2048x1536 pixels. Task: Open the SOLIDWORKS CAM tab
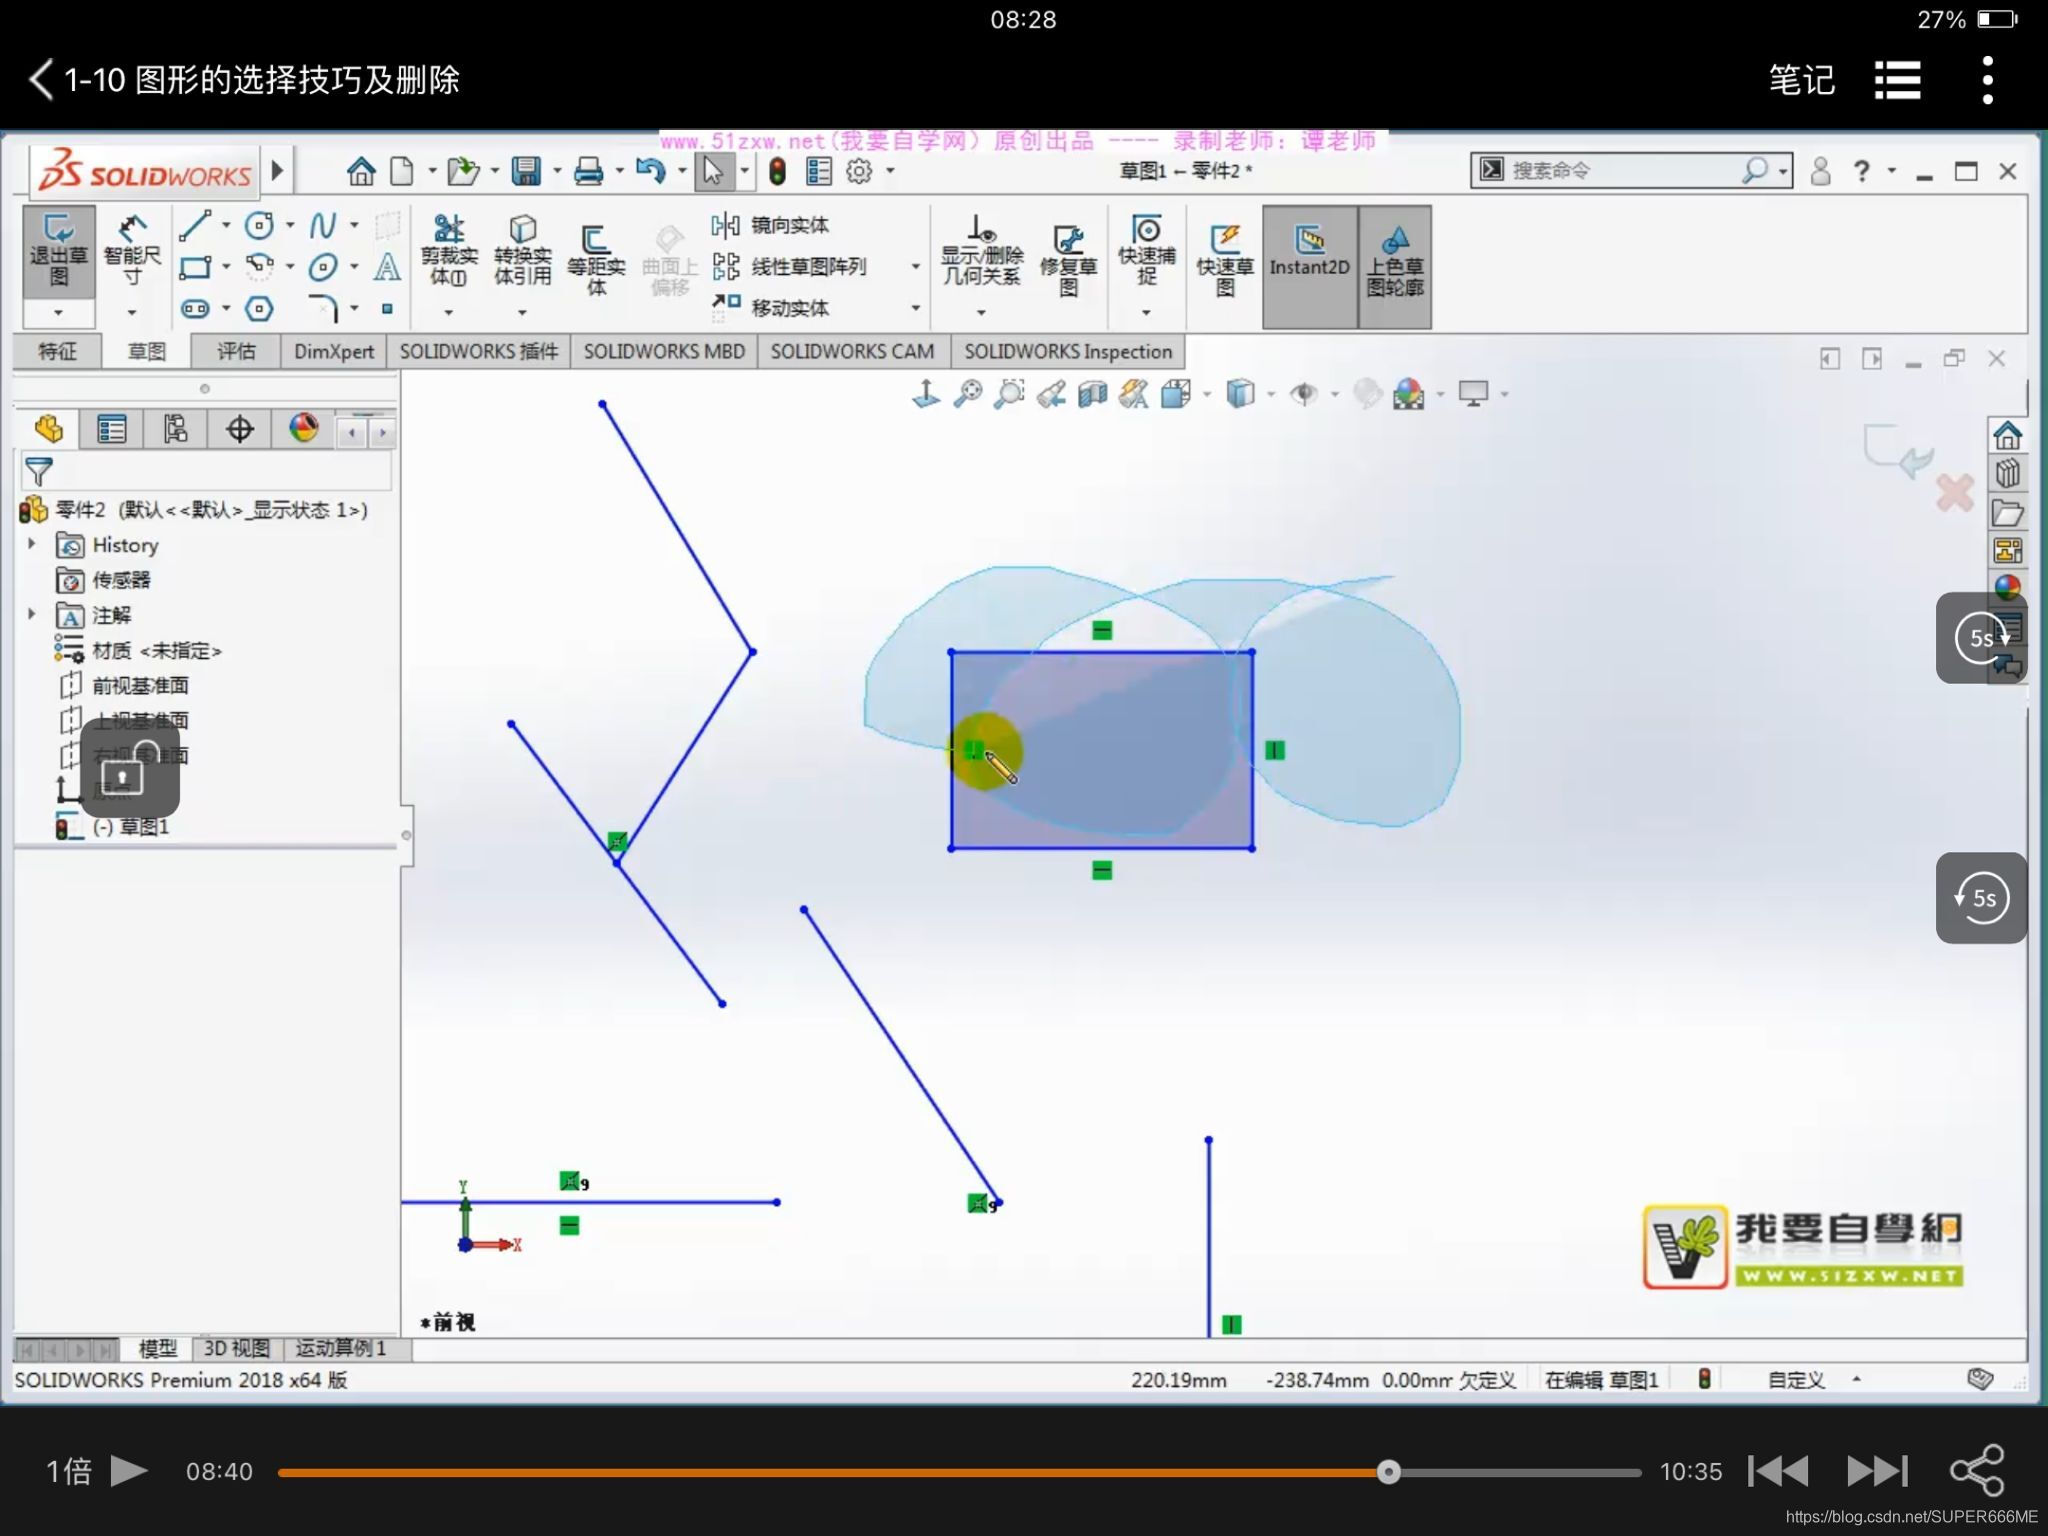852,351
